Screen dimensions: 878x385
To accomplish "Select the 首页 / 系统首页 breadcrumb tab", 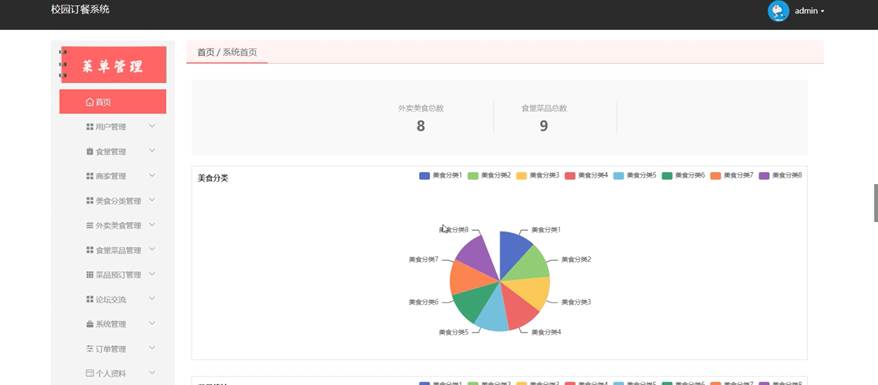I will pos(227,52).
